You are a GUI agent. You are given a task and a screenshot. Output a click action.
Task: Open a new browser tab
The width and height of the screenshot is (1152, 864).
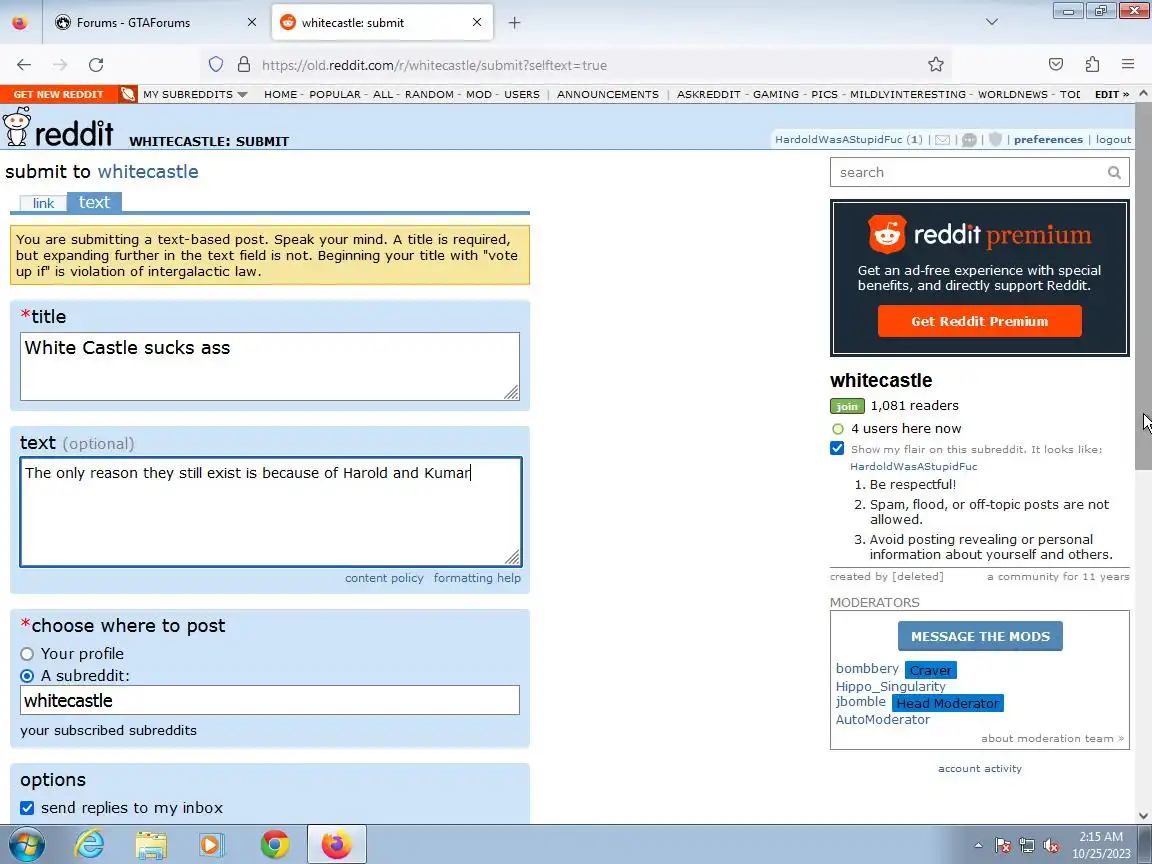pyautogui.click(x=514, y=23)
